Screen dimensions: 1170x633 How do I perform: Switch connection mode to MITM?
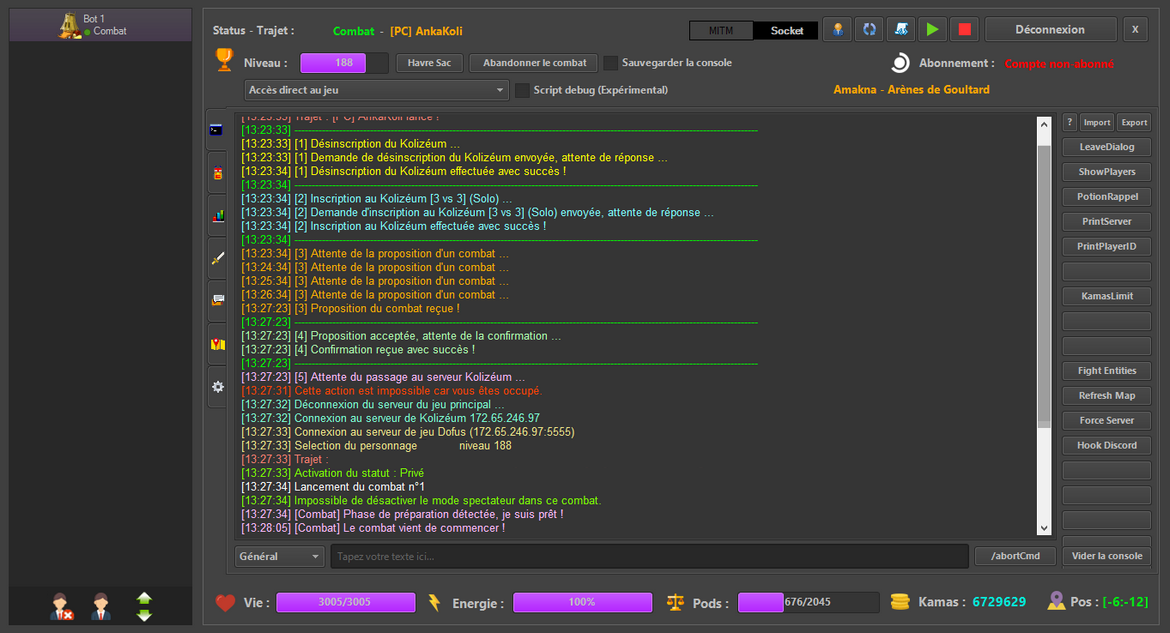[x=721, y=30]
